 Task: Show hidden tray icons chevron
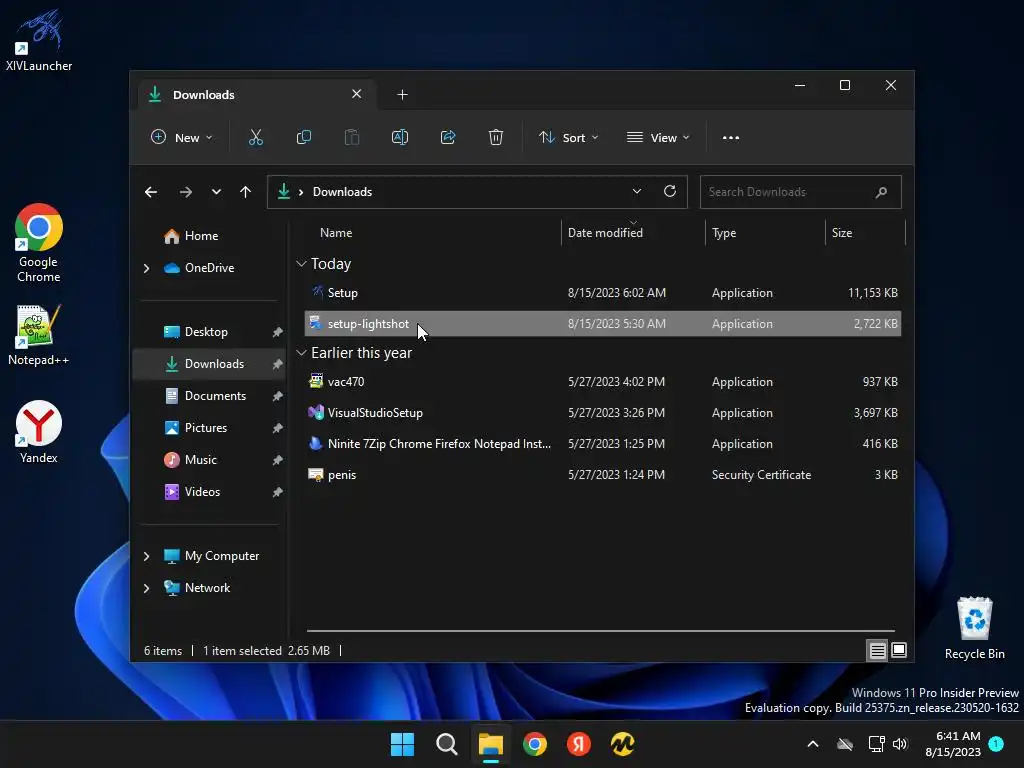pyautogui.click(x=813, y=744)
